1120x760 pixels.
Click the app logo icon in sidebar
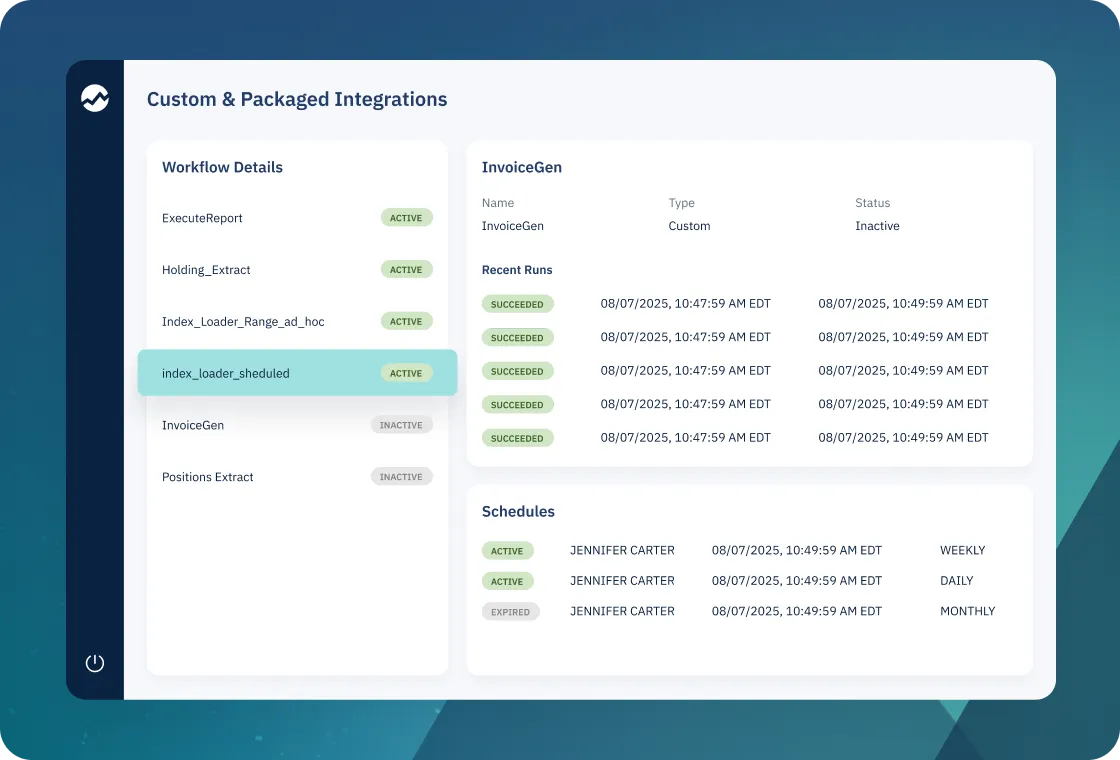[x=95, y=99]
